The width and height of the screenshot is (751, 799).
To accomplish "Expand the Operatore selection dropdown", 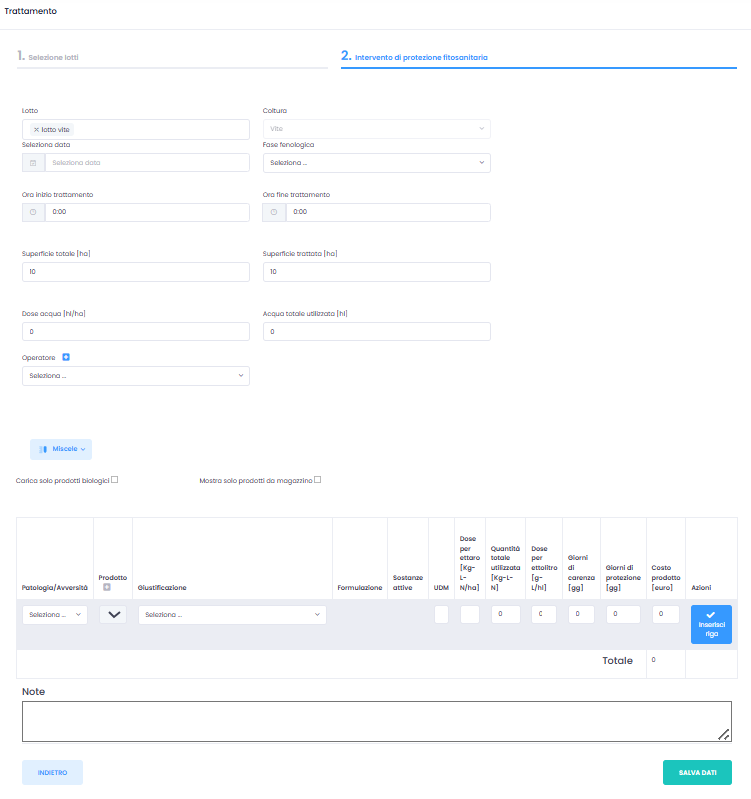I will [x=135, y=376].
